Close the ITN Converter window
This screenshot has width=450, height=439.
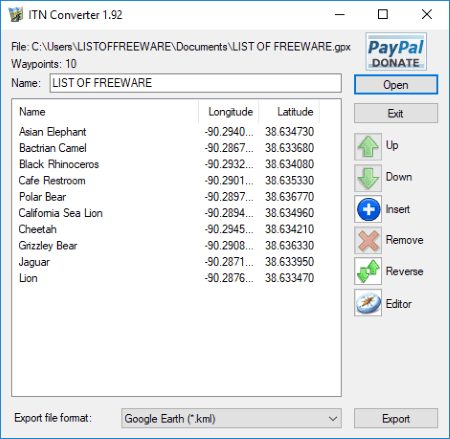pyautogui.click(x=427, y=14)
